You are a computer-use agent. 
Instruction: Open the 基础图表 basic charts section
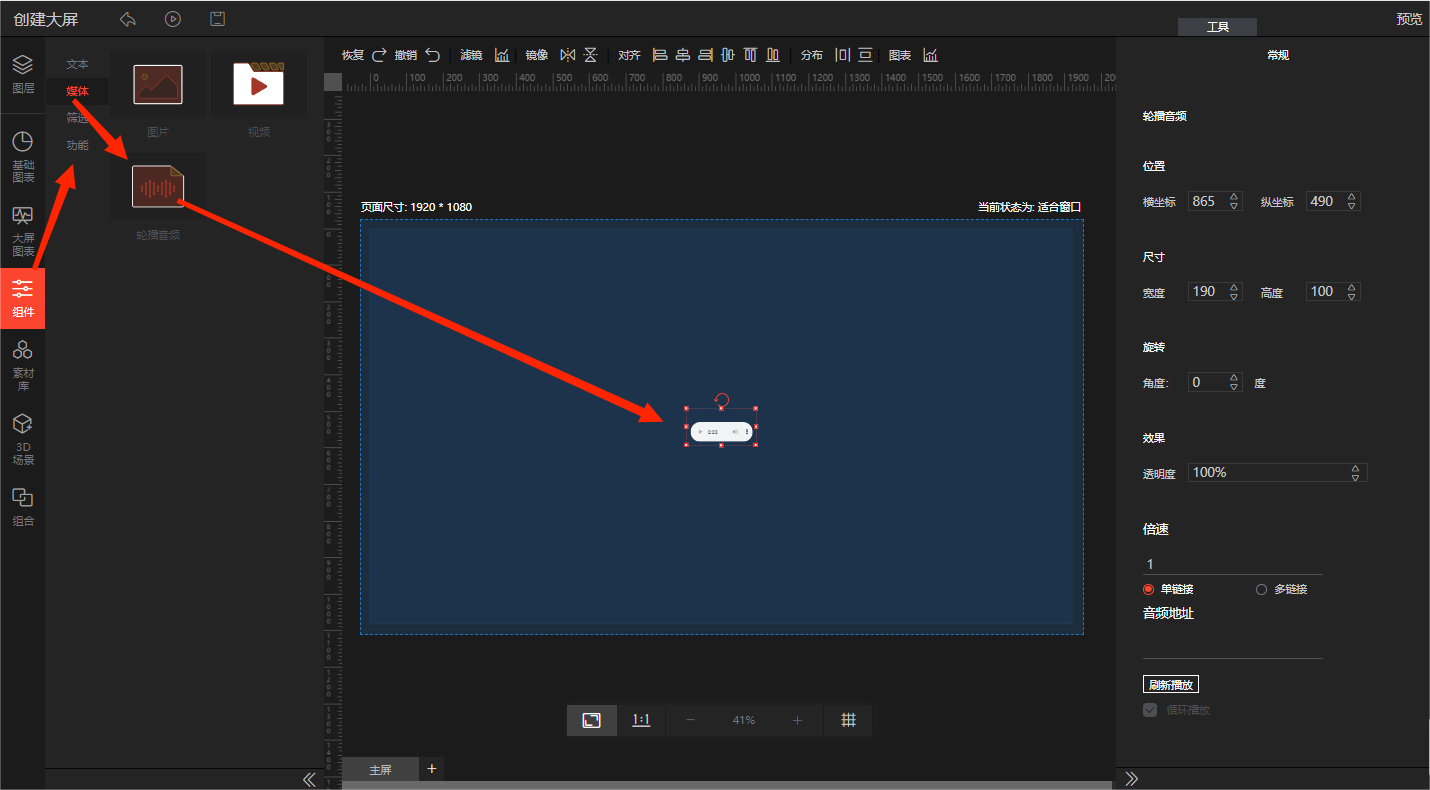pos(22,156)
